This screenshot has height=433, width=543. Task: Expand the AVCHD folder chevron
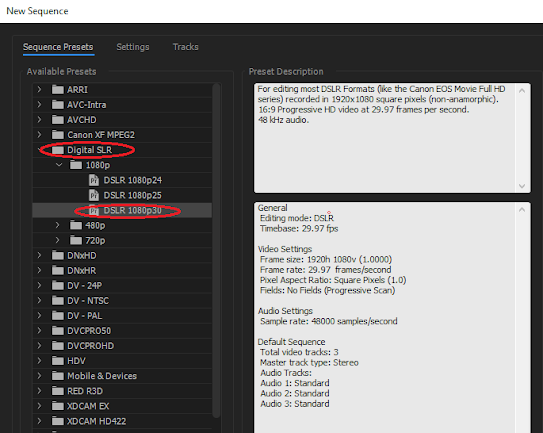[39, 120]
